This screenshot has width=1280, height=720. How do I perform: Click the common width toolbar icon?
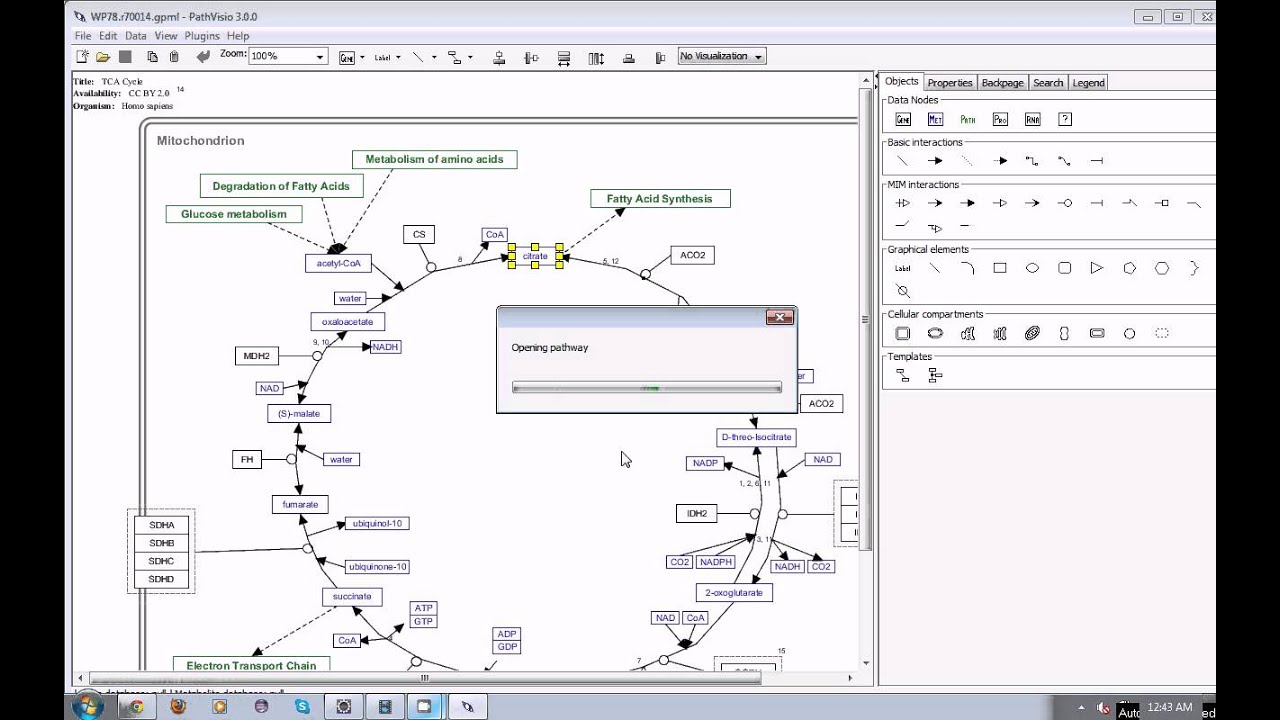point(564,58)
